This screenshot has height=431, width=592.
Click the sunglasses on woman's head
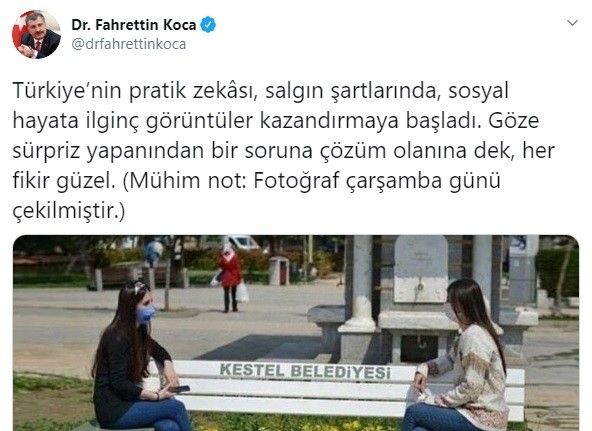[140, 288]
